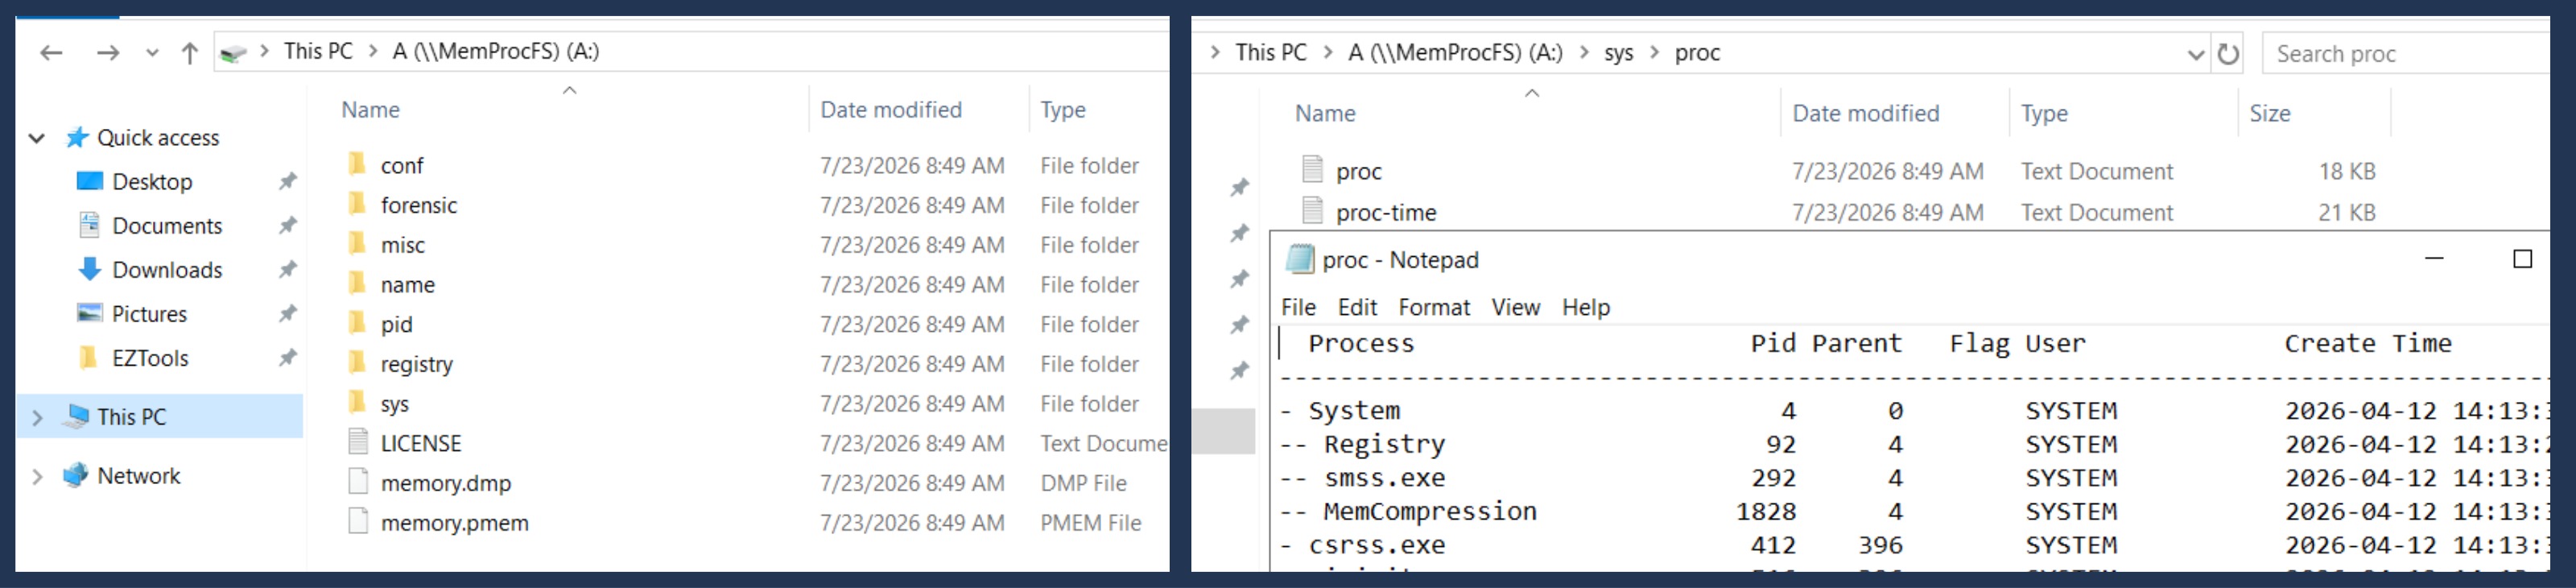The image size is (2576, 588).
Task: Click This PC breadcrumb in left window
Action: pyautogui.click(x=318, y=51)
